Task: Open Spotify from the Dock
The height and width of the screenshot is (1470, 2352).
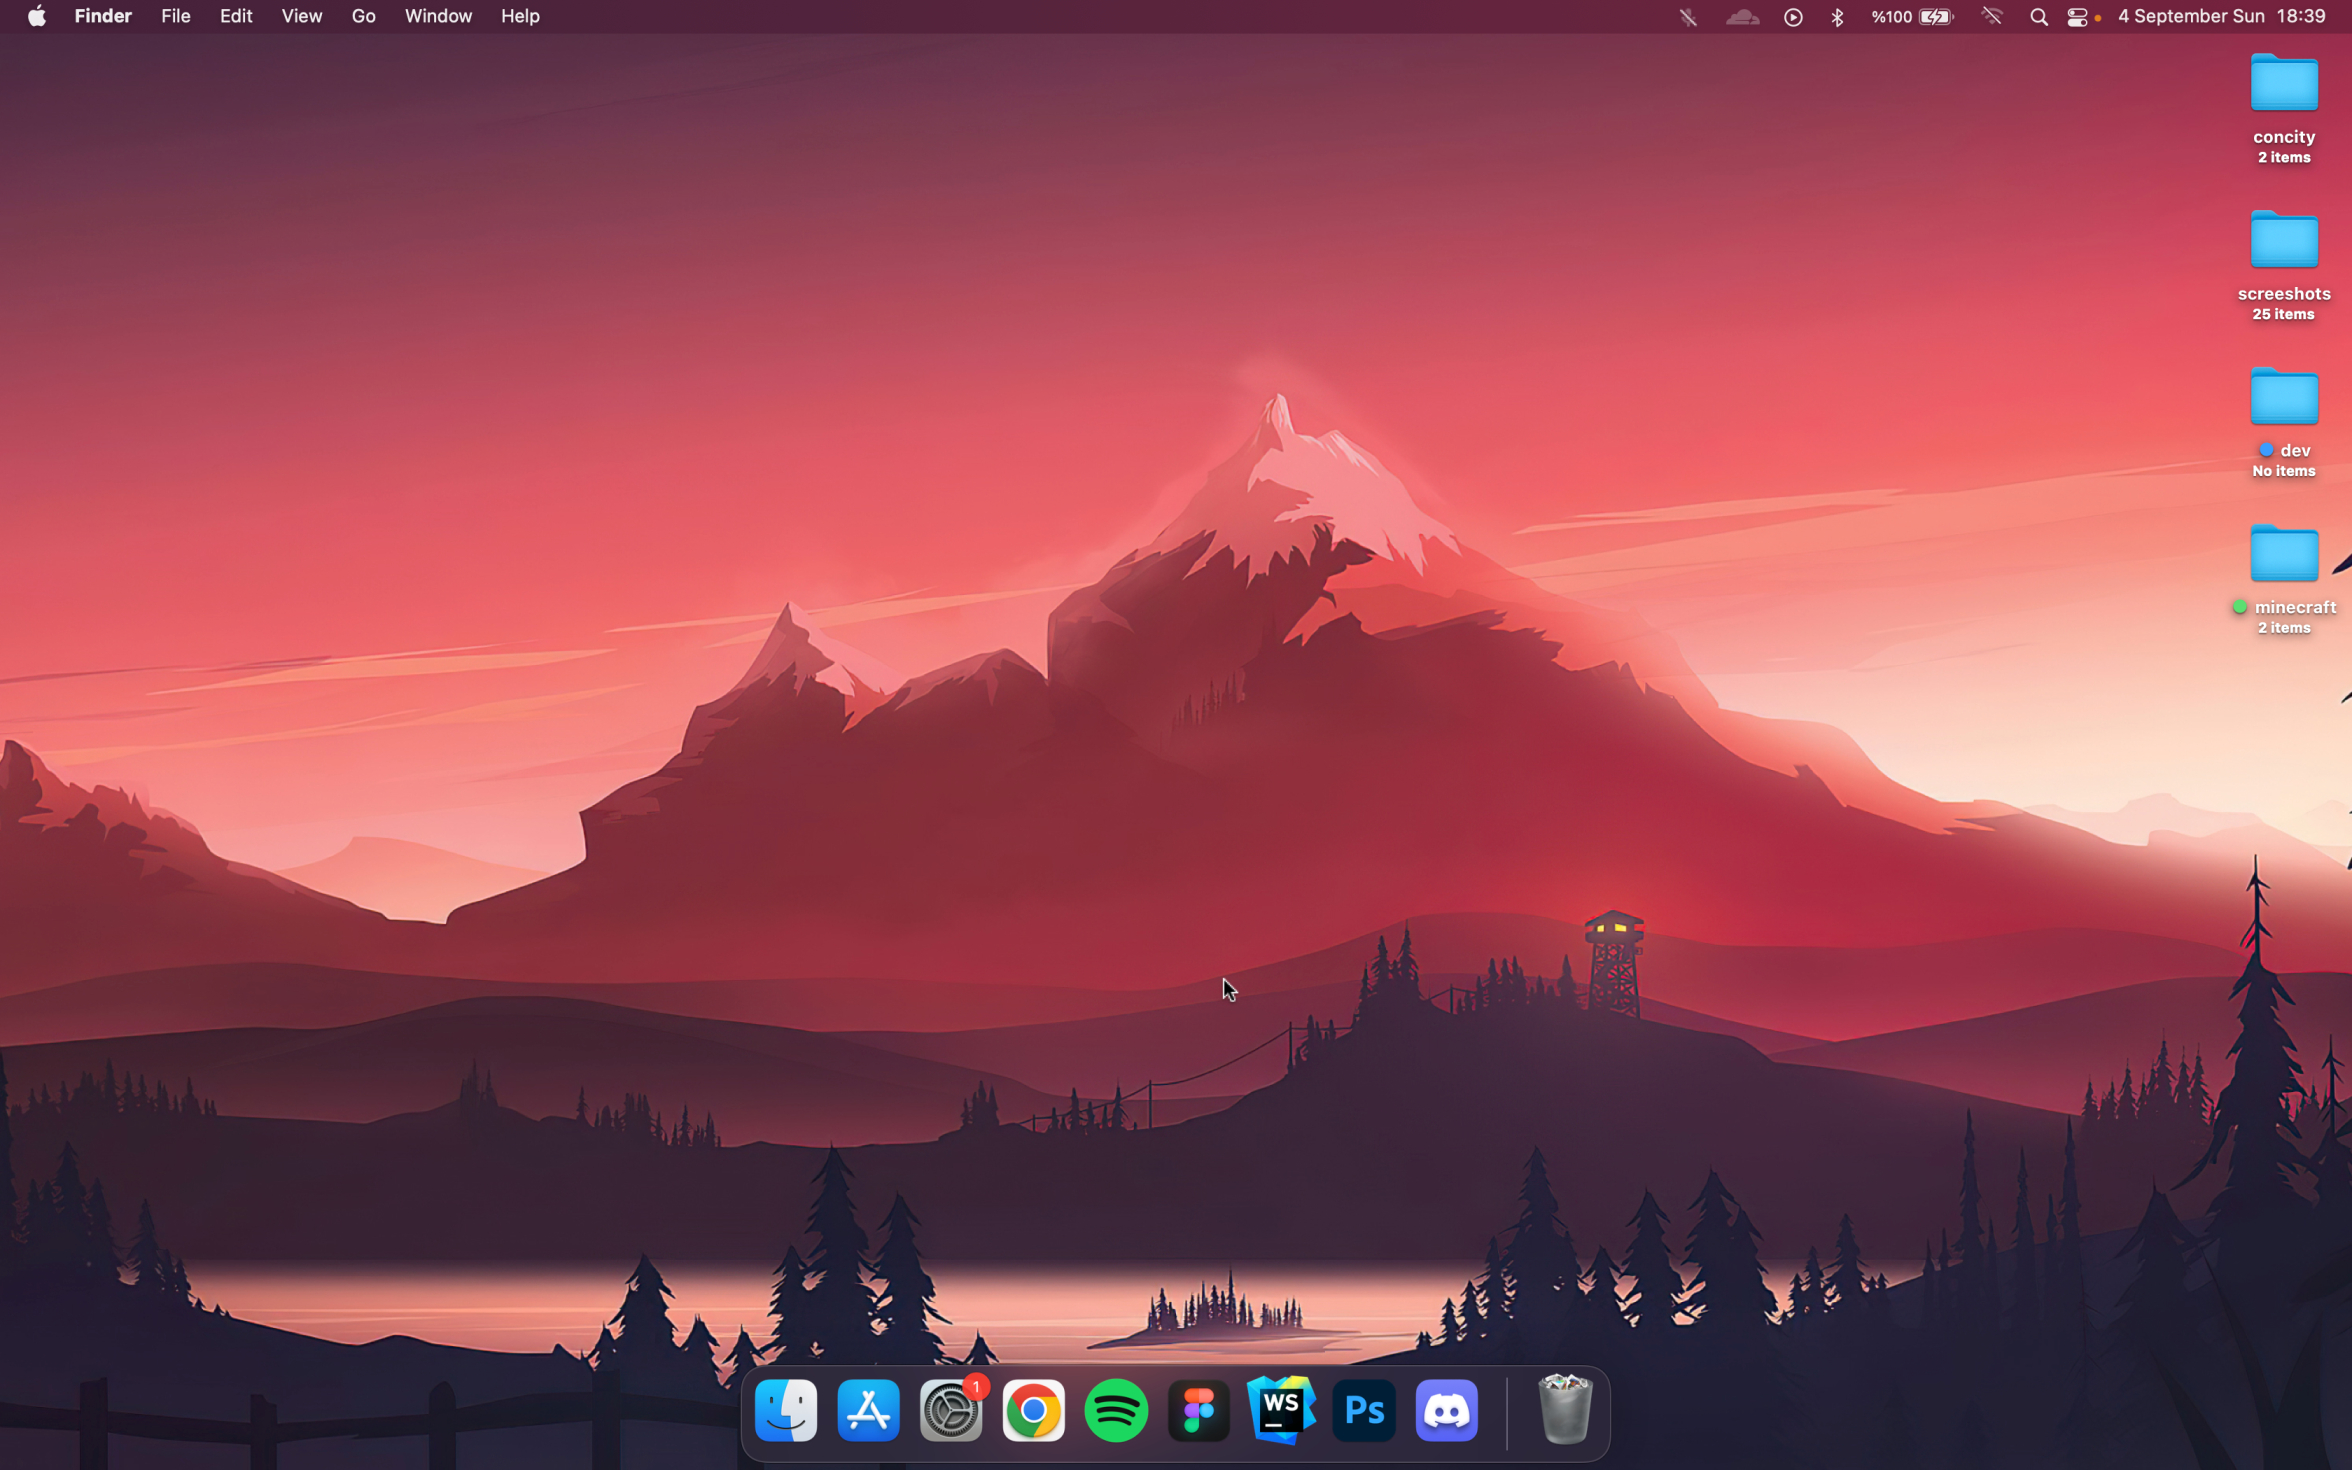Action: click(x=1116, y=1410)
